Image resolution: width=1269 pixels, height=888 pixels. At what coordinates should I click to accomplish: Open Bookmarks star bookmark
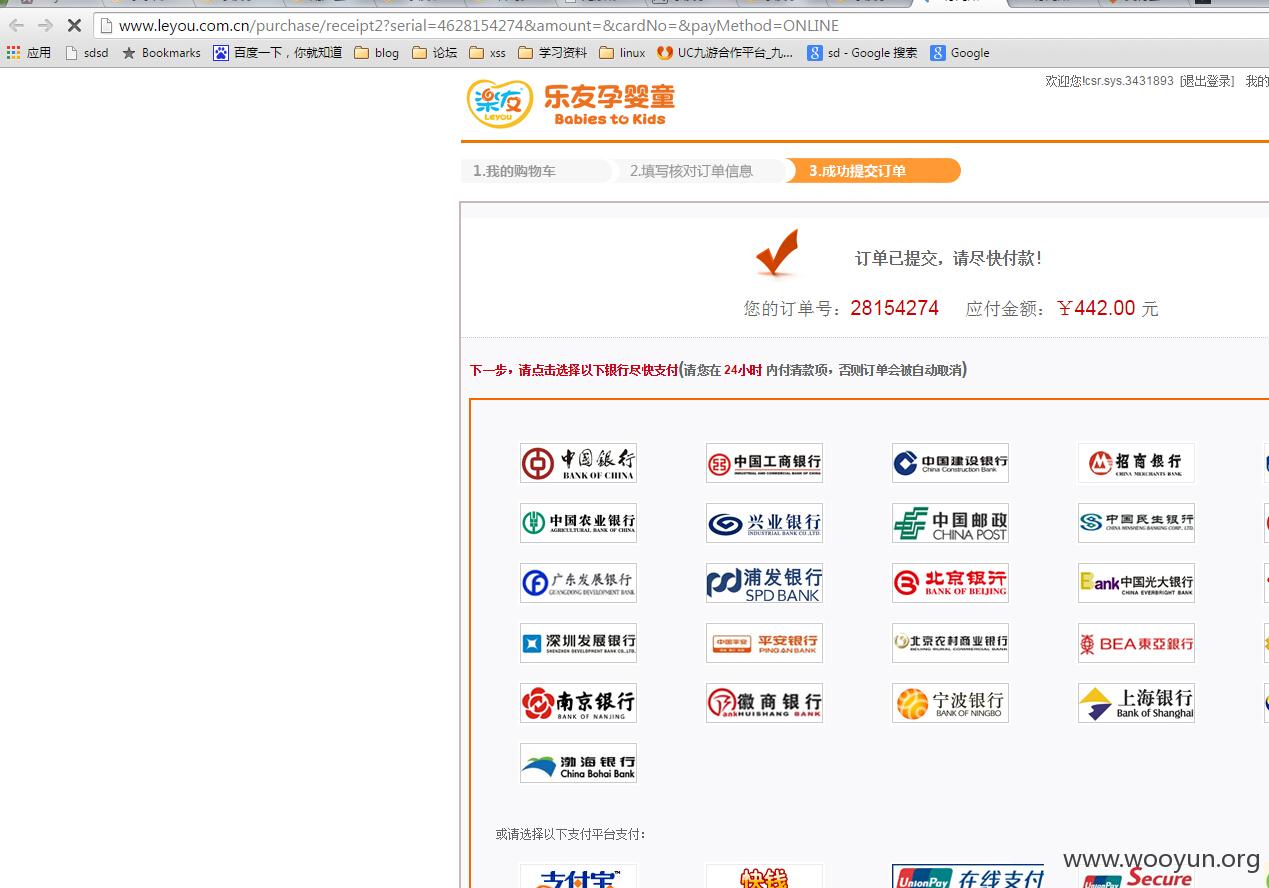[161, 53]
